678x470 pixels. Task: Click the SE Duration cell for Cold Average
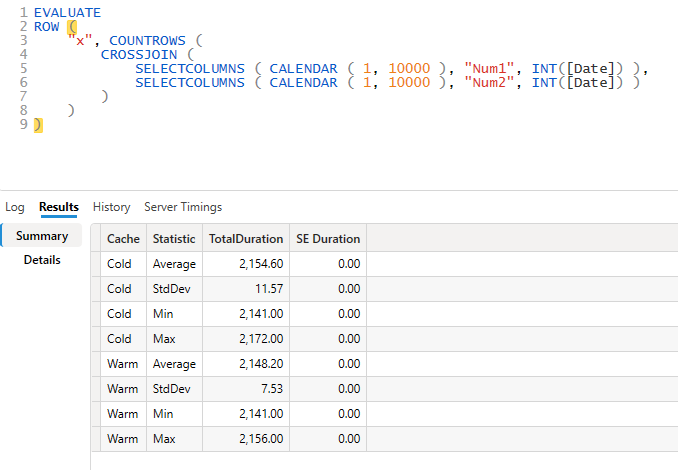click(x=328, y=264)
